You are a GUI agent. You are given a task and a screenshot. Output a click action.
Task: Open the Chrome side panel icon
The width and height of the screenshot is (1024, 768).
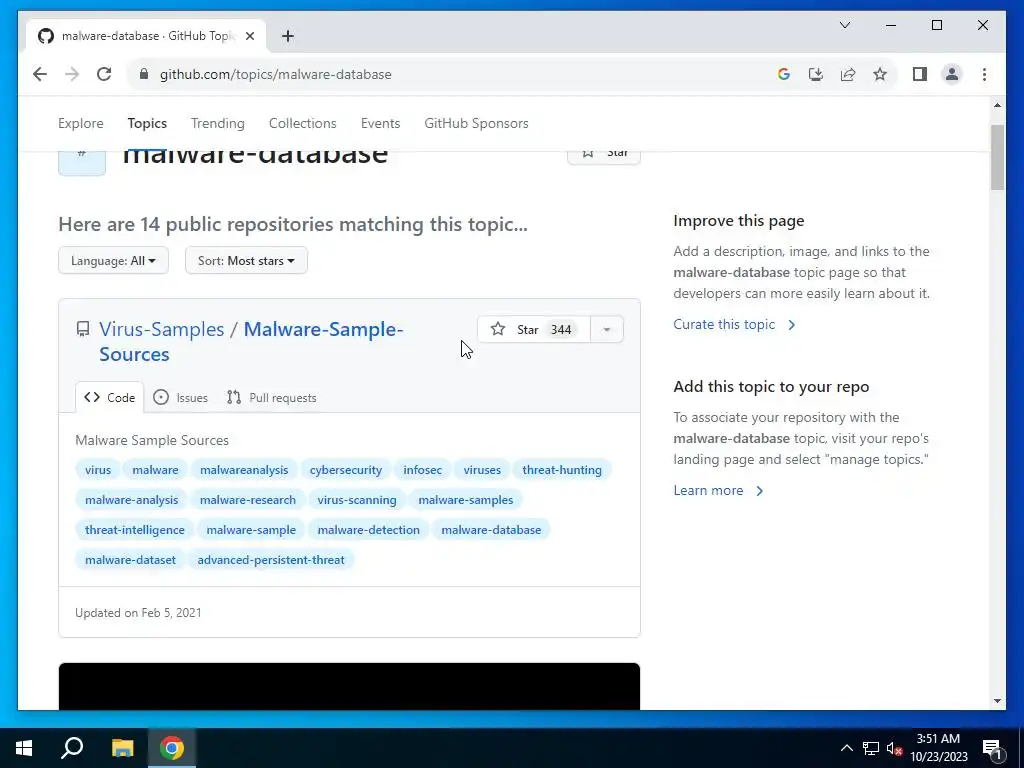click(920, 74)
